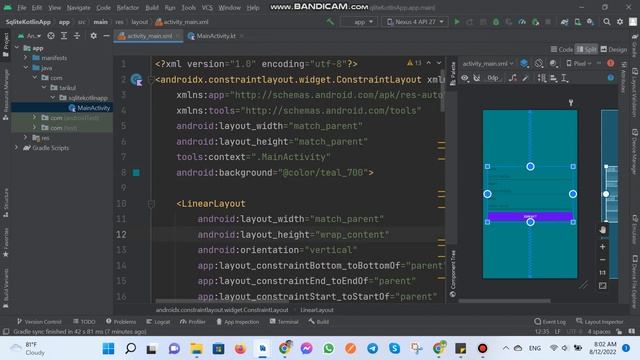Image resolution: width=640 pixels, height=360 pixels.
Task: Click Sync Project with Gradle Files icon
Action: point(564,22)
